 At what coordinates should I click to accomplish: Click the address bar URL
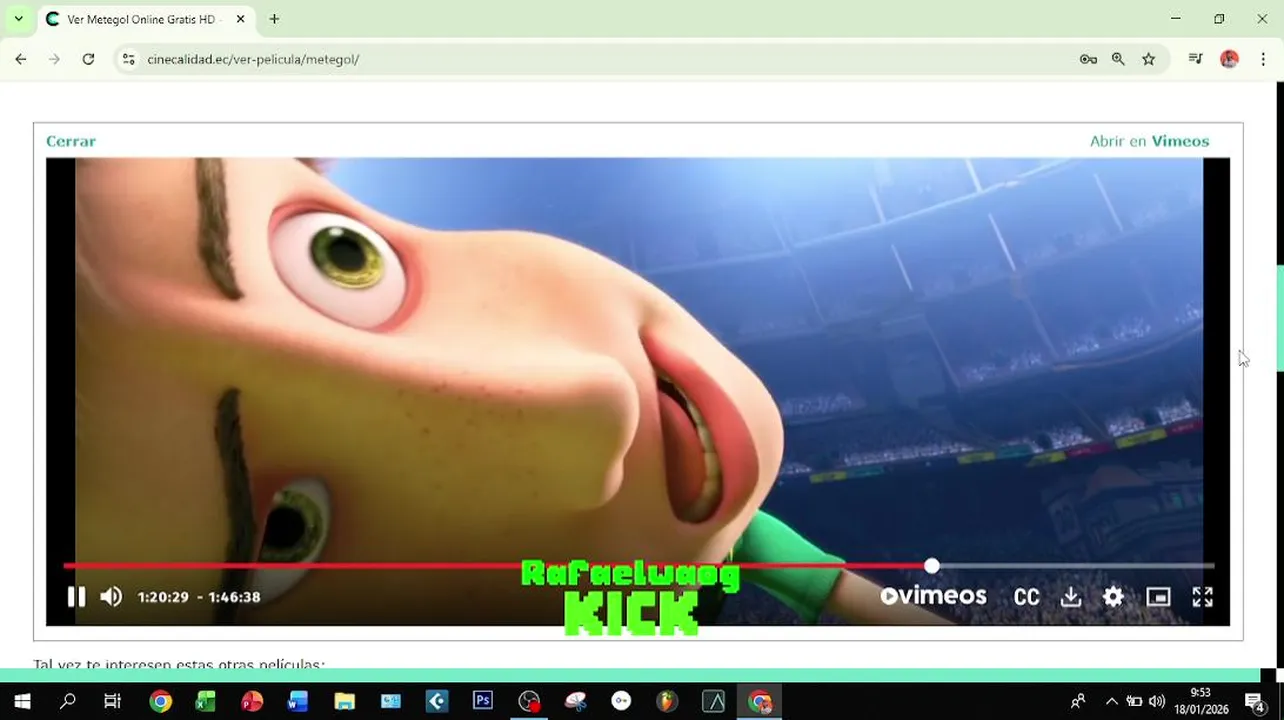click(253, 59)
